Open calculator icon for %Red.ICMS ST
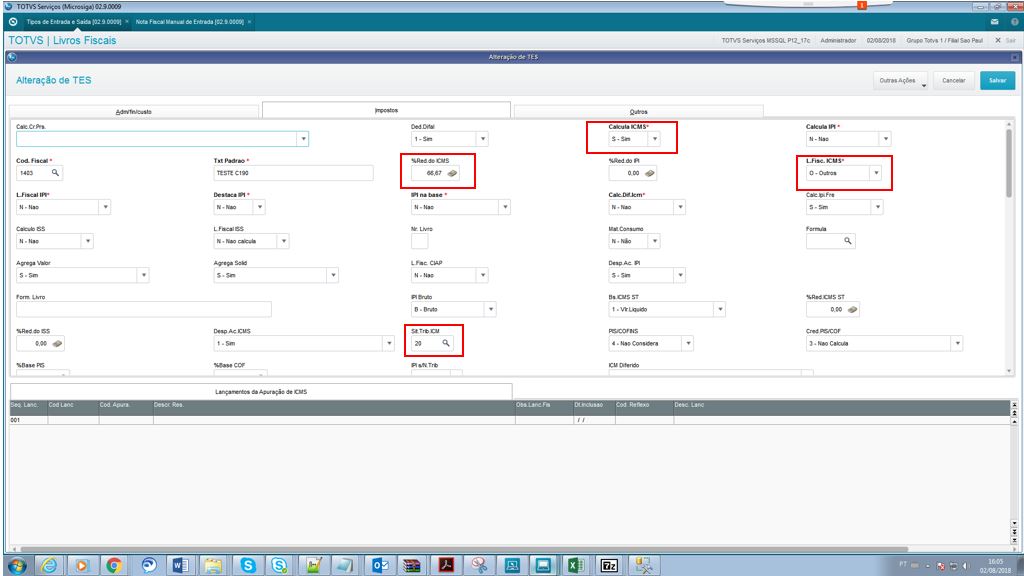The image size is (1024, 576). [852, 310]
